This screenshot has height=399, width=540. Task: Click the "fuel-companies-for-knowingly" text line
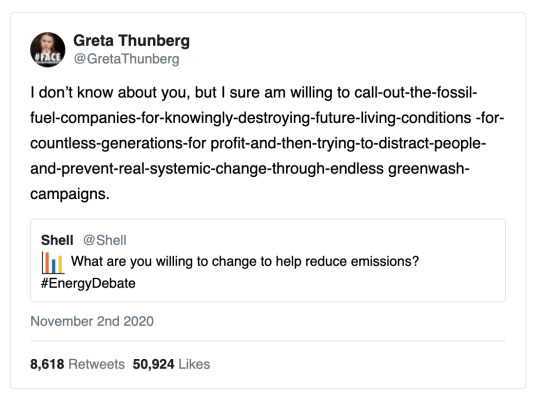[x=267, y=118]
